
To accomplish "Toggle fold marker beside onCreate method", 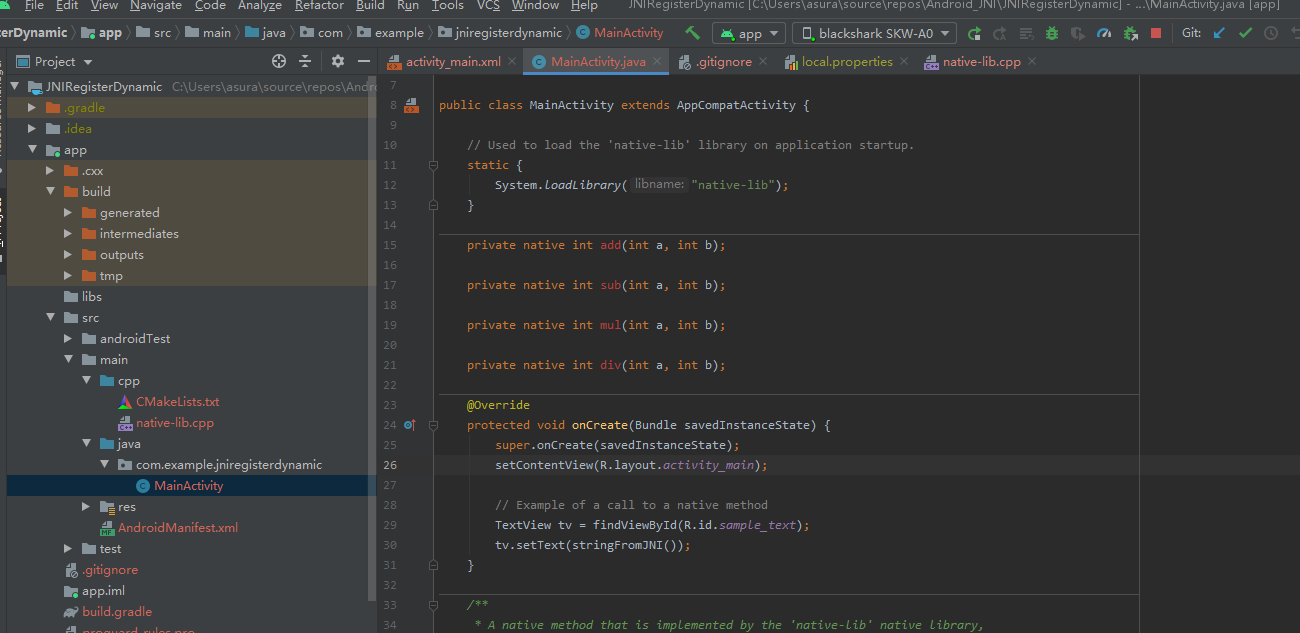I will point(433,425).
